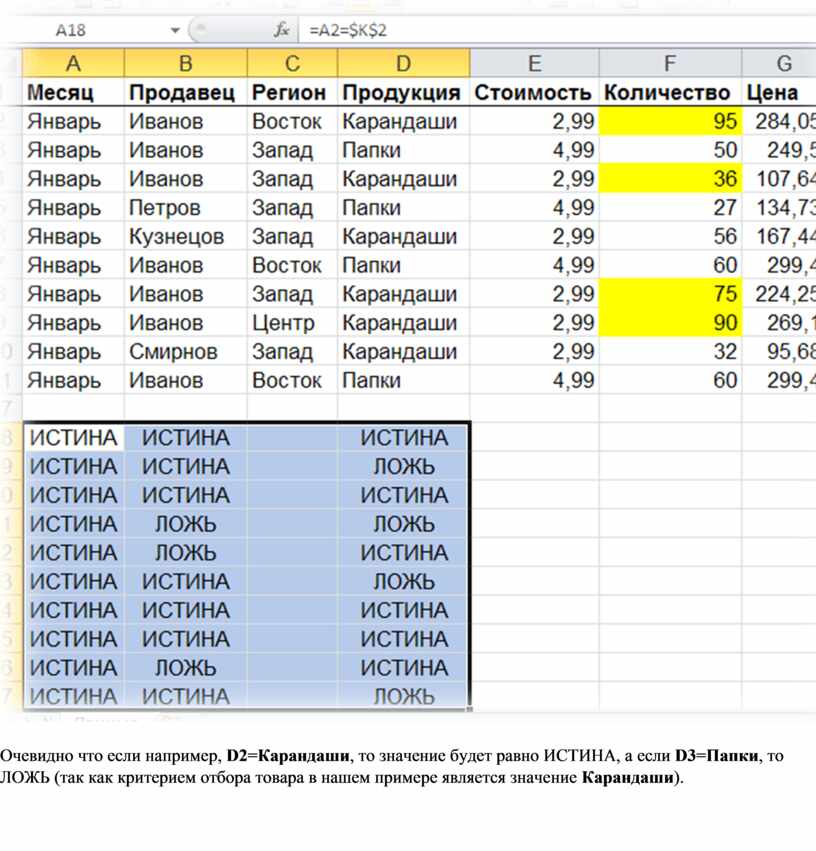Click the 'Восток' cell in the Карандаши 95 row

click(292, 120)
